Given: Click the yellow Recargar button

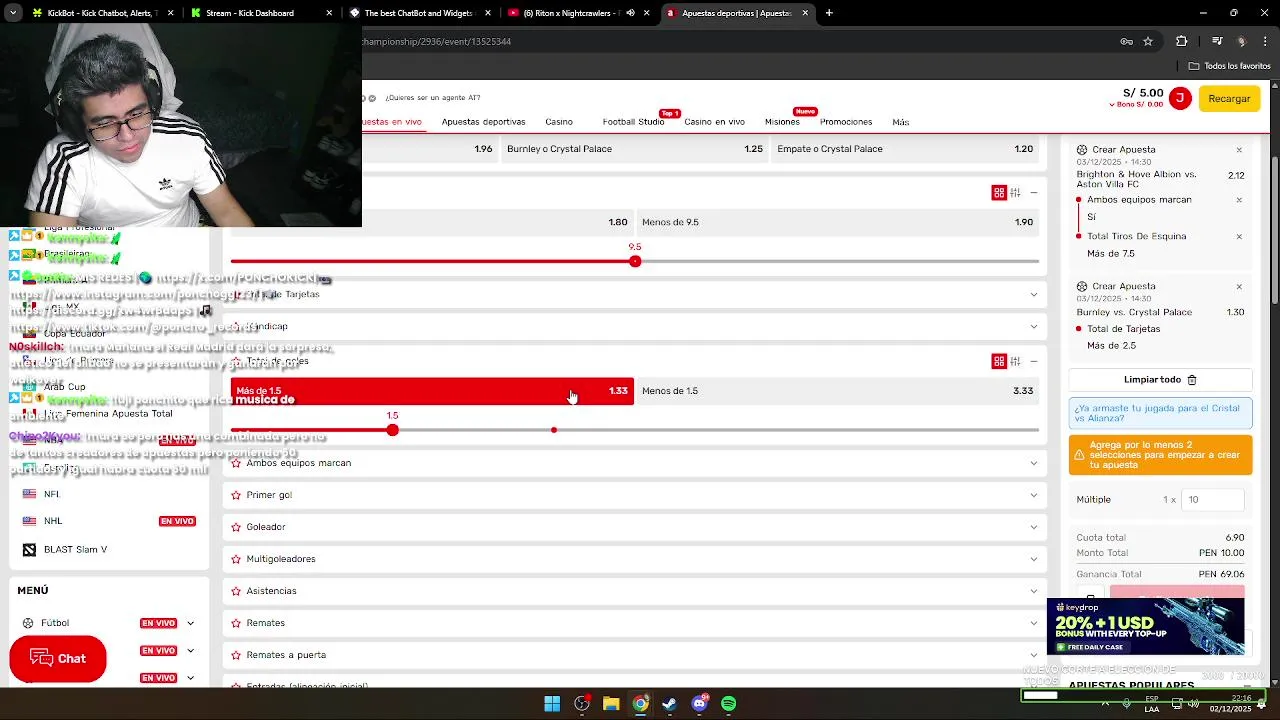Looking at the screenshot, I should pyautogui.click(x=1229, y=98).
